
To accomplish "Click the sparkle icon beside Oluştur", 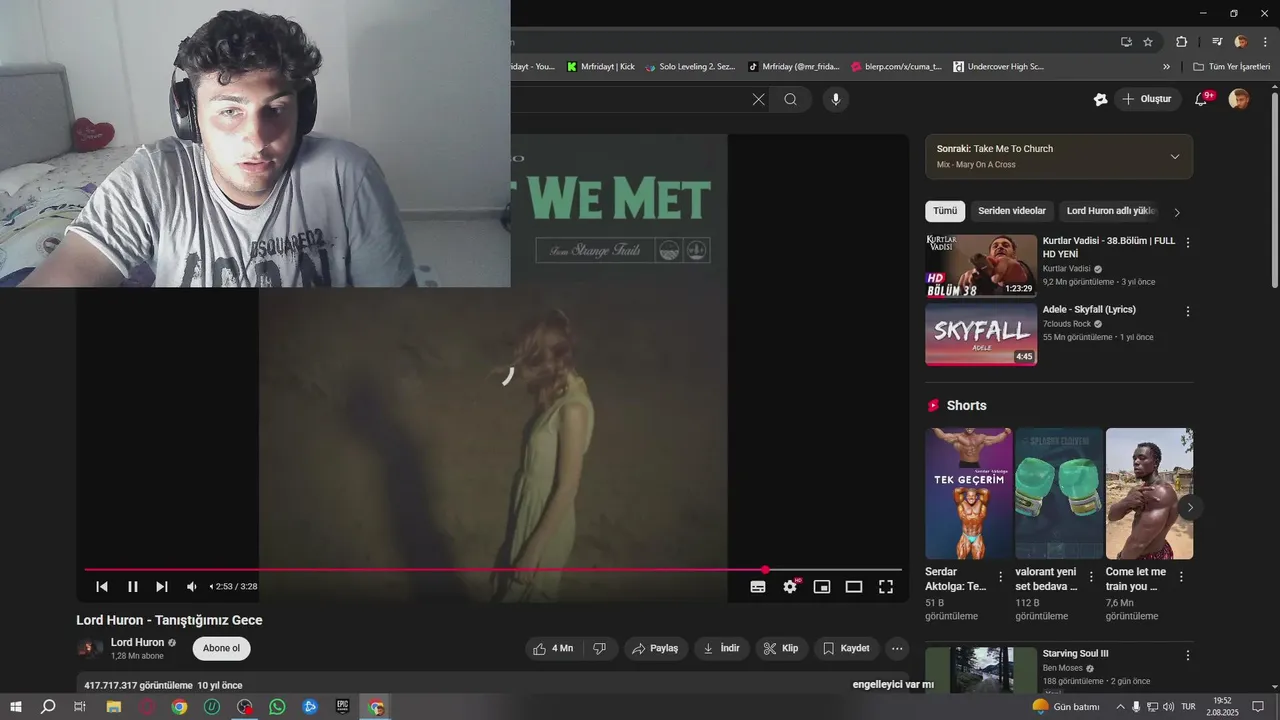I will coord(1101,99).
